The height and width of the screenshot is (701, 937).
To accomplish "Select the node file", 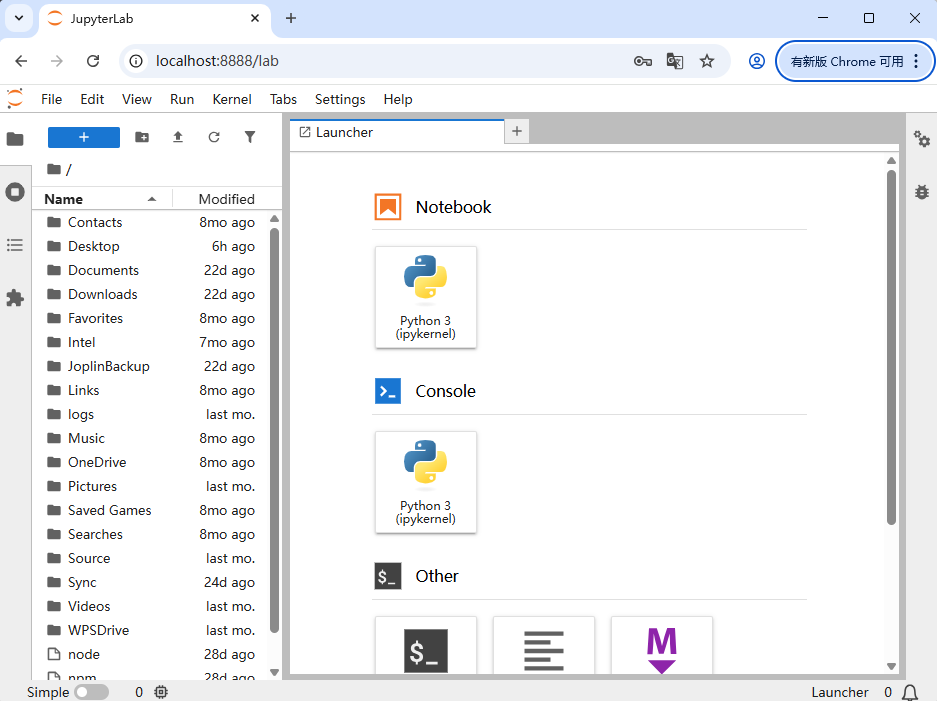I will [151, 654].
